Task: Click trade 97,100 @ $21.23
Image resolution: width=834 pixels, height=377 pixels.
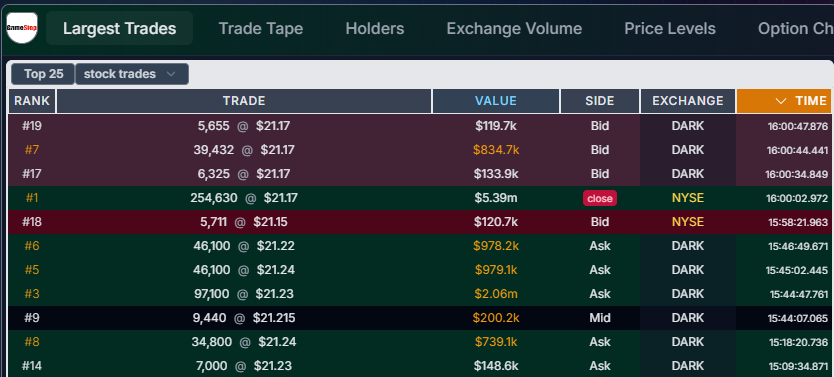Action: (244, 294)
